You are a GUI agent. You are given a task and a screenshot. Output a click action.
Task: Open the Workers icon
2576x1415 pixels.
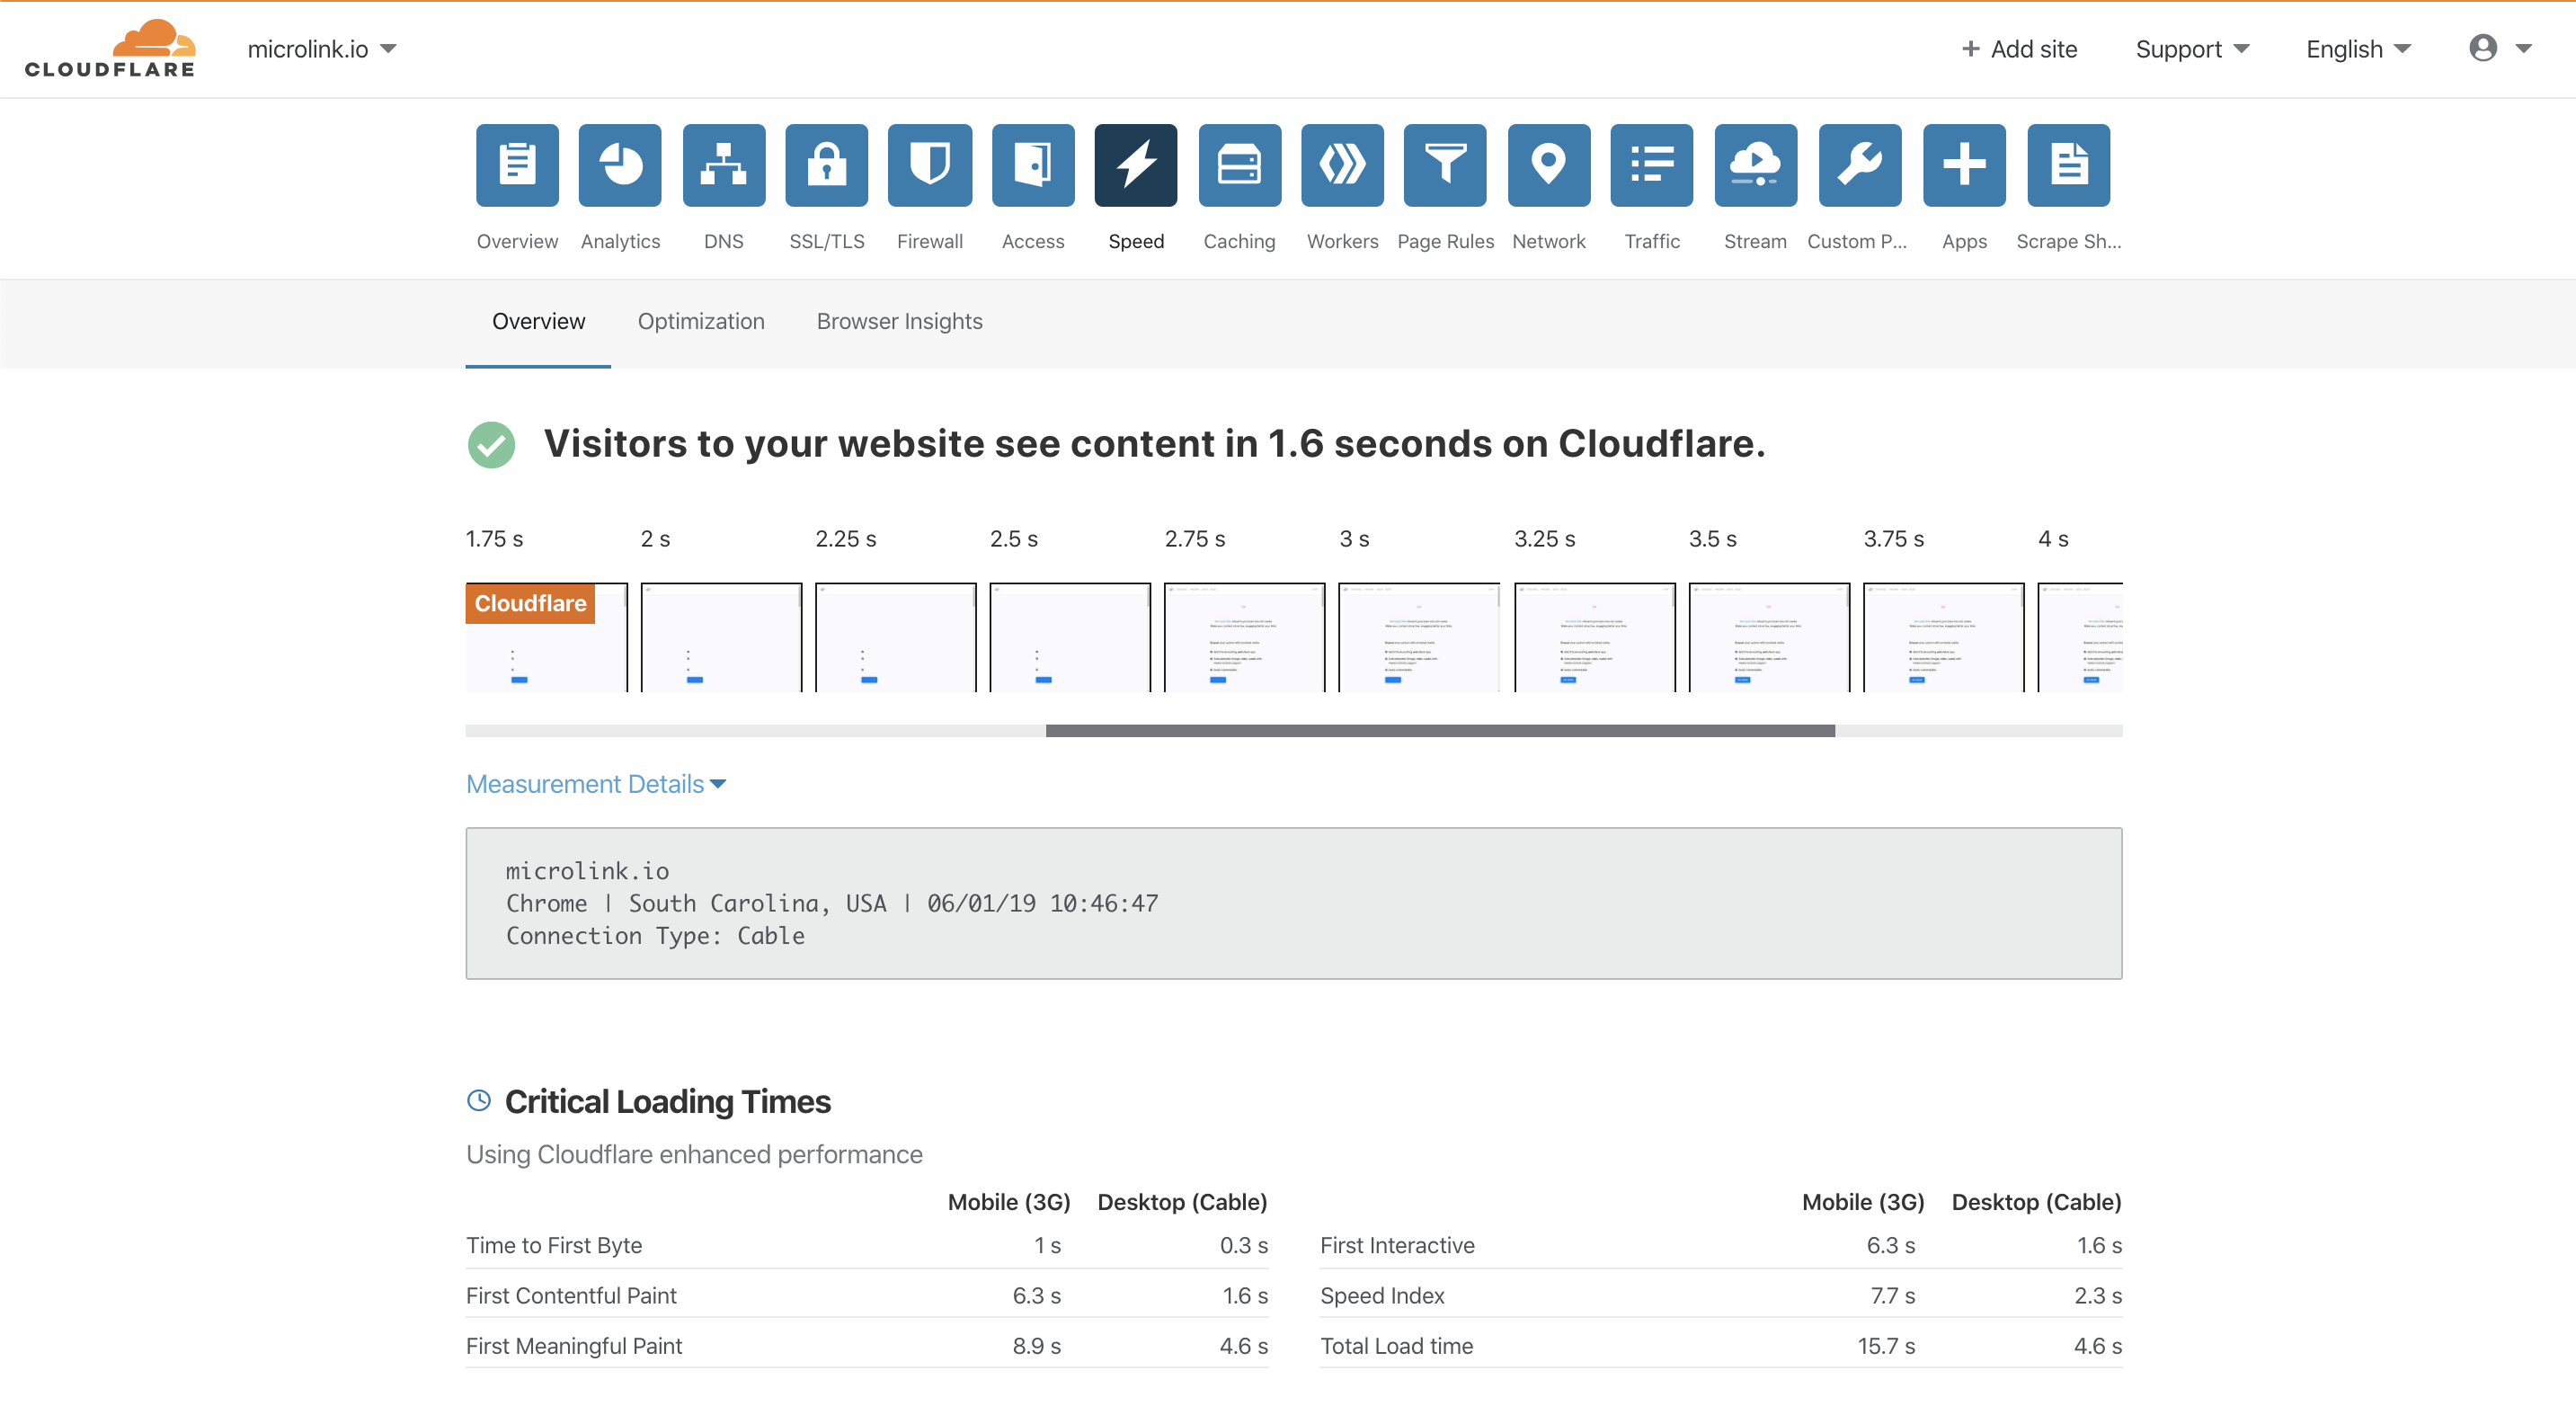(x=1342, y=165)
